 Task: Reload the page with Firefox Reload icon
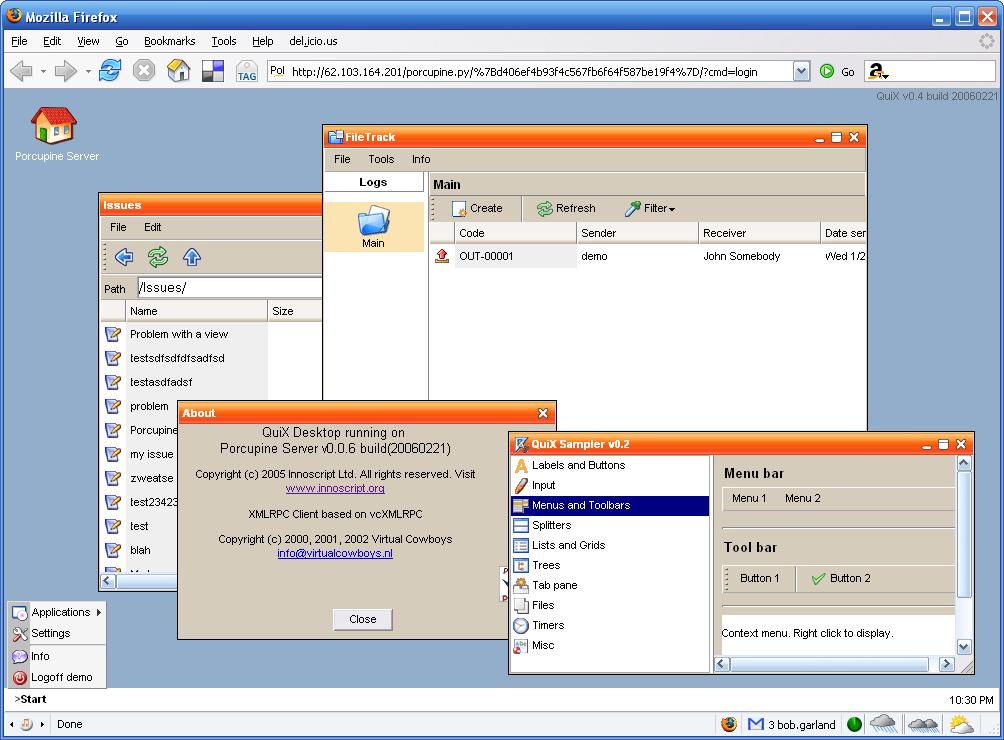click(110, 70)
